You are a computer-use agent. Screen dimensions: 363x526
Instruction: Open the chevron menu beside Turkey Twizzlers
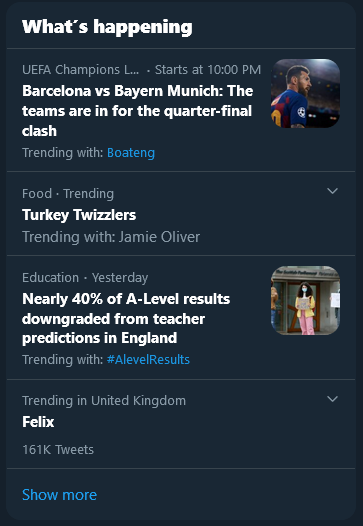332,191
